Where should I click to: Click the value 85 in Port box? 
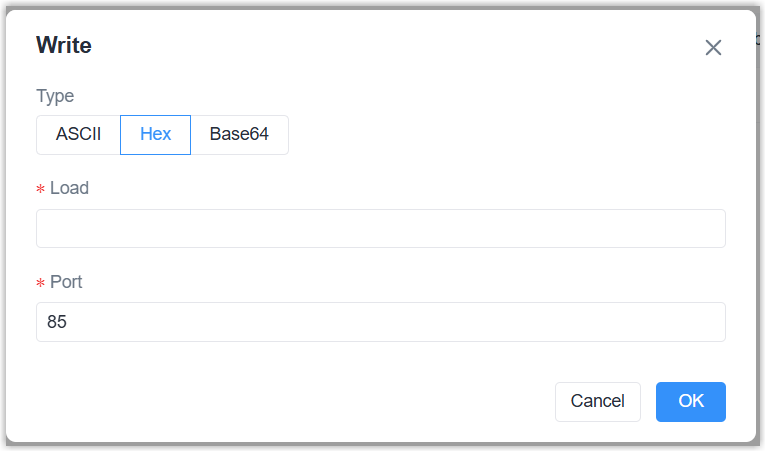coord(57,322)
